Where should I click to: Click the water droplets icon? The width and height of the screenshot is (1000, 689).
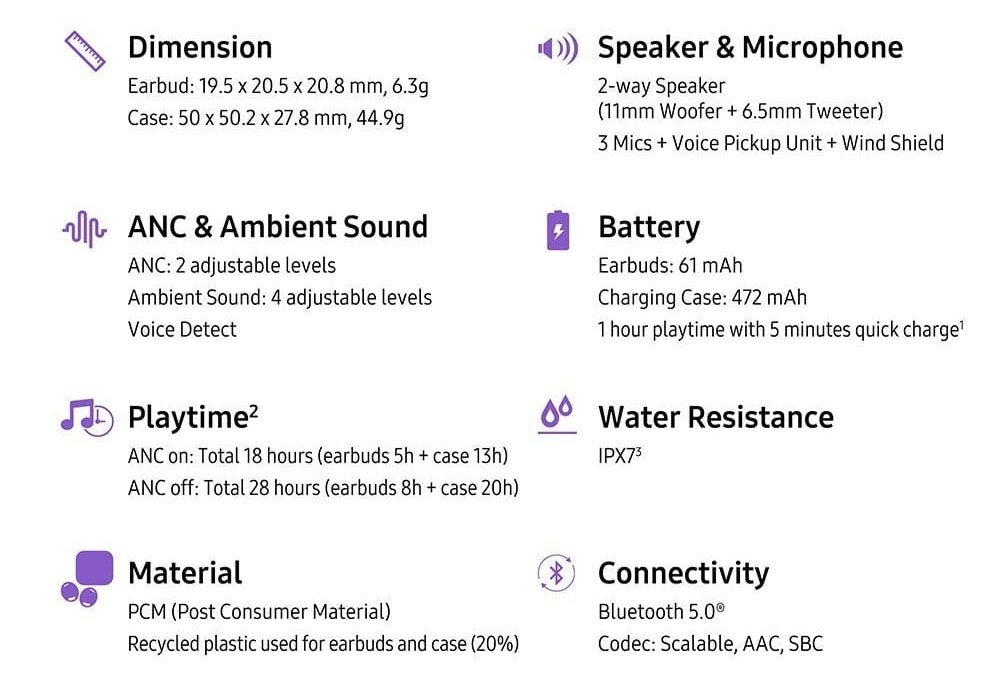click(x=557, y=415)
